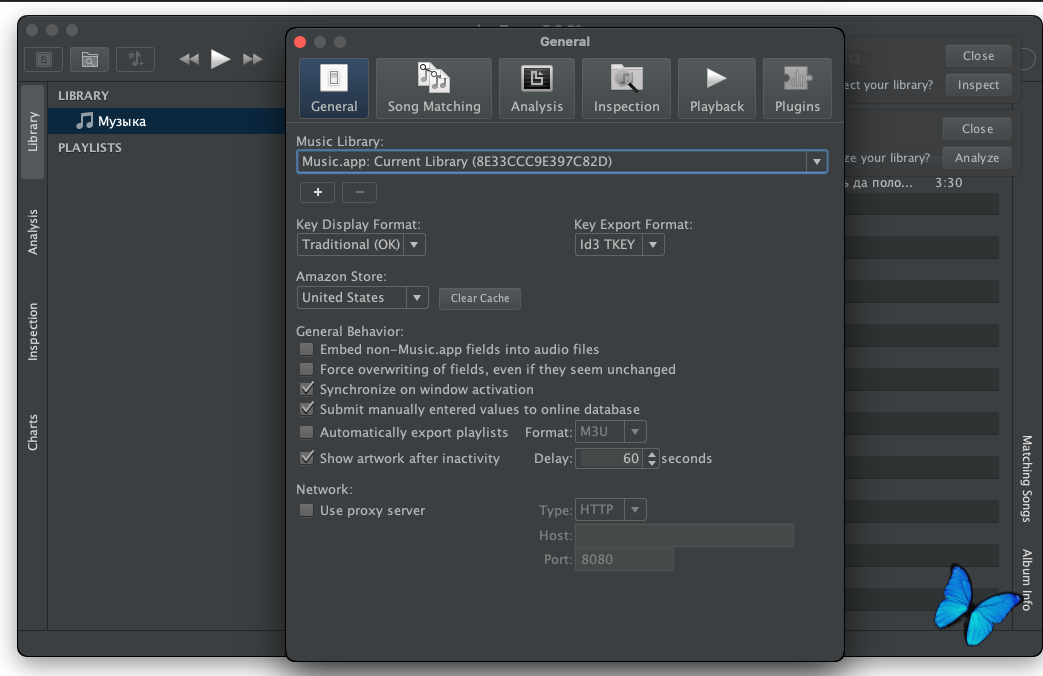1043x676 pixels.
Task: Disable Synchronize on window activation
Action: click(307, 390)
